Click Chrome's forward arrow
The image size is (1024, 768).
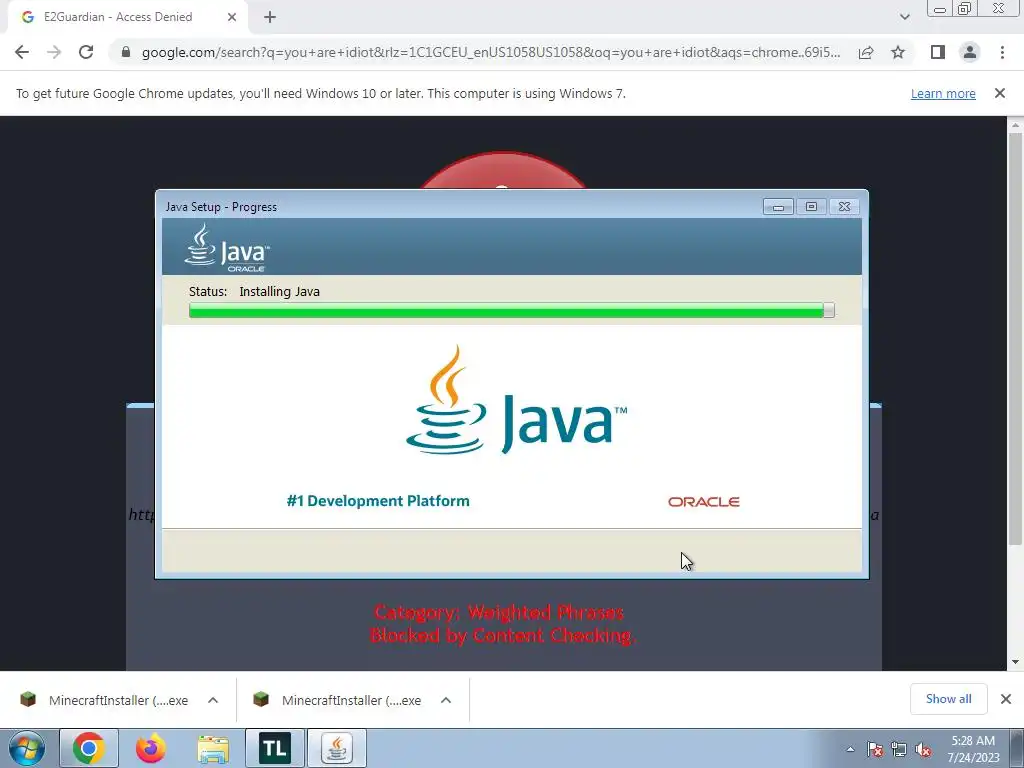(x=54, y=52)
